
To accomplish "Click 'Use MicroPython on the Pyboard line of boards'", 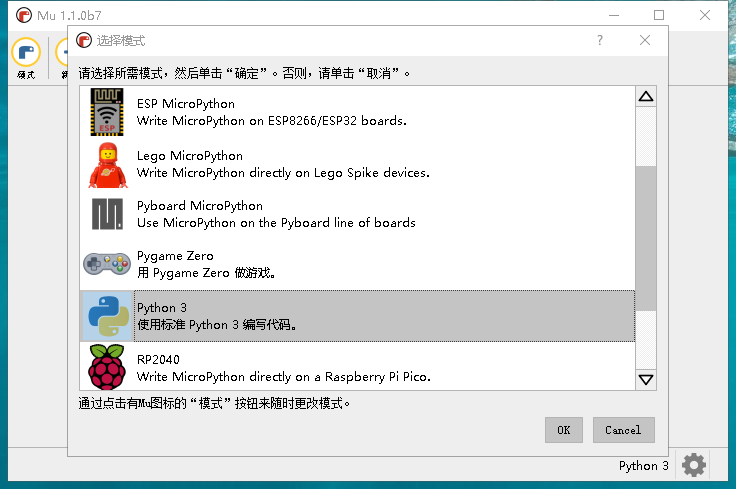I will [x=276, y=223].
